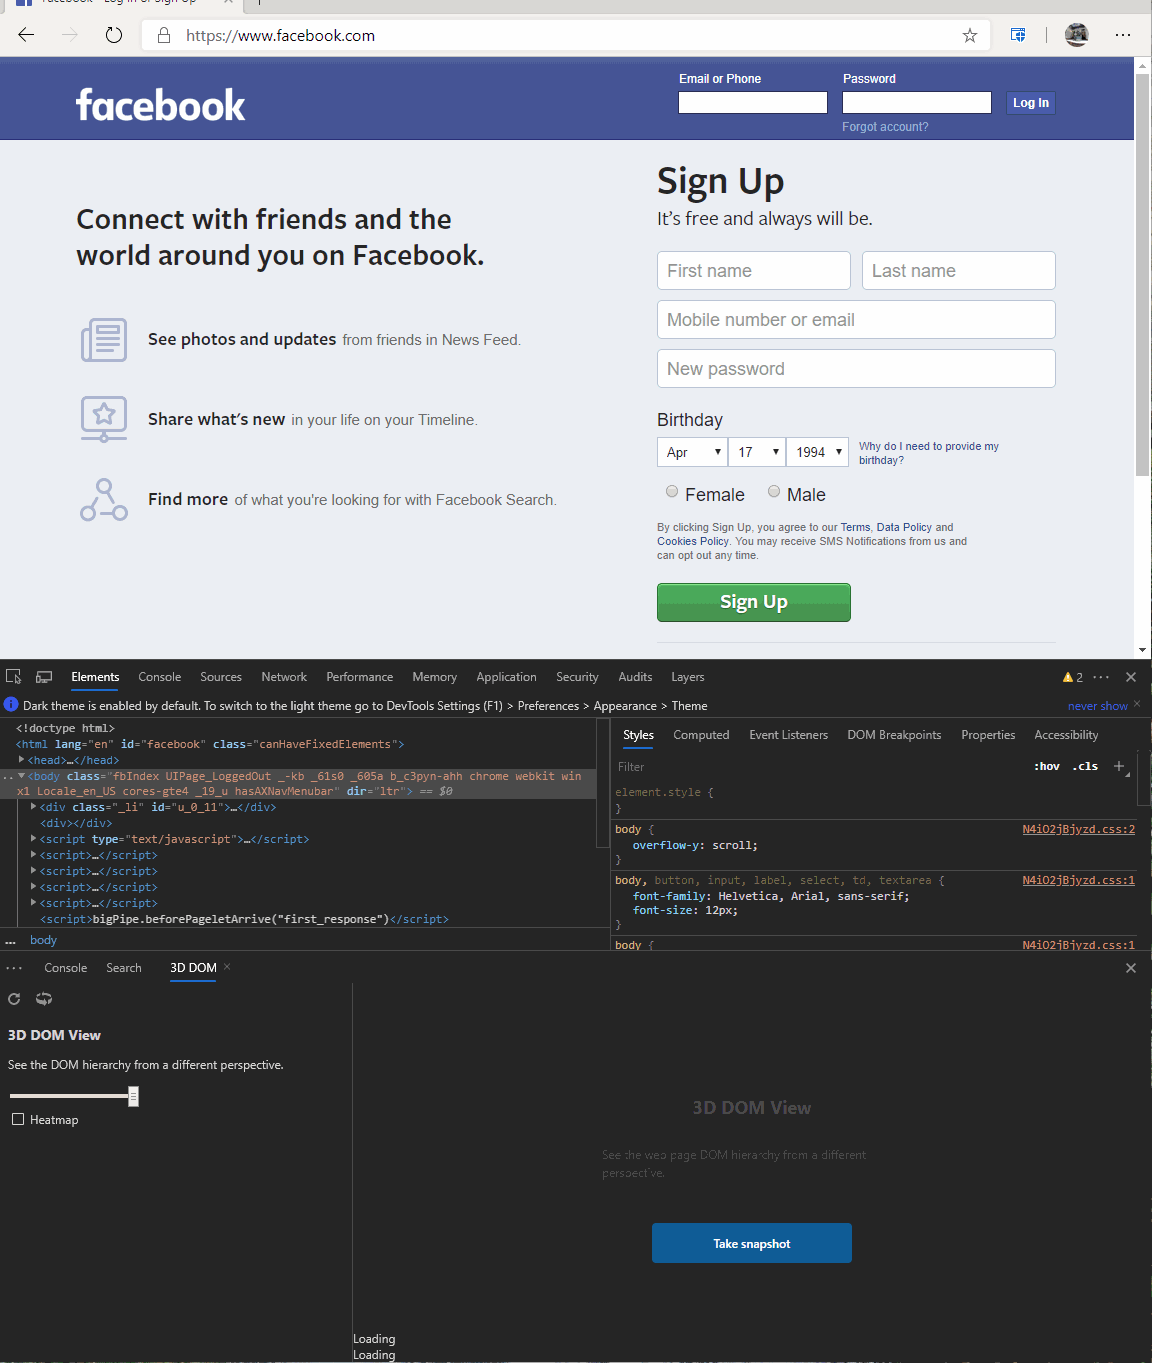Click the facebook logo
The width and height of the screenshot is (1152, 1363).
[160, 105]
